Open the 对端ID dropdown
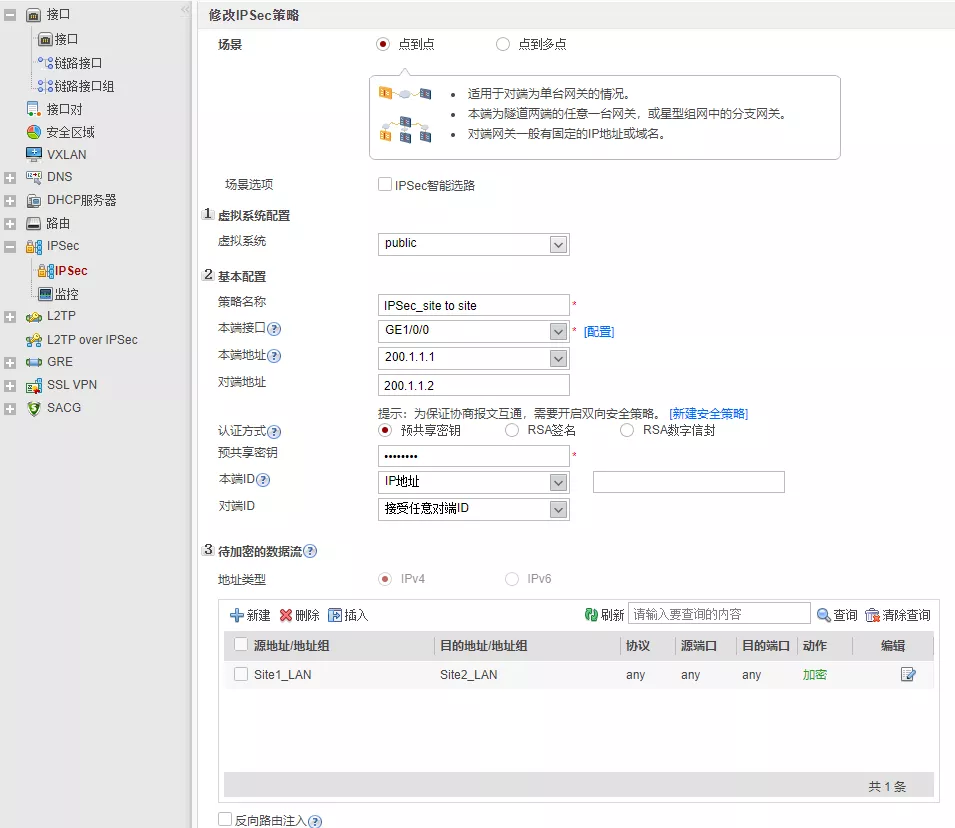955x828 pixels. click(x=558, y=510)
